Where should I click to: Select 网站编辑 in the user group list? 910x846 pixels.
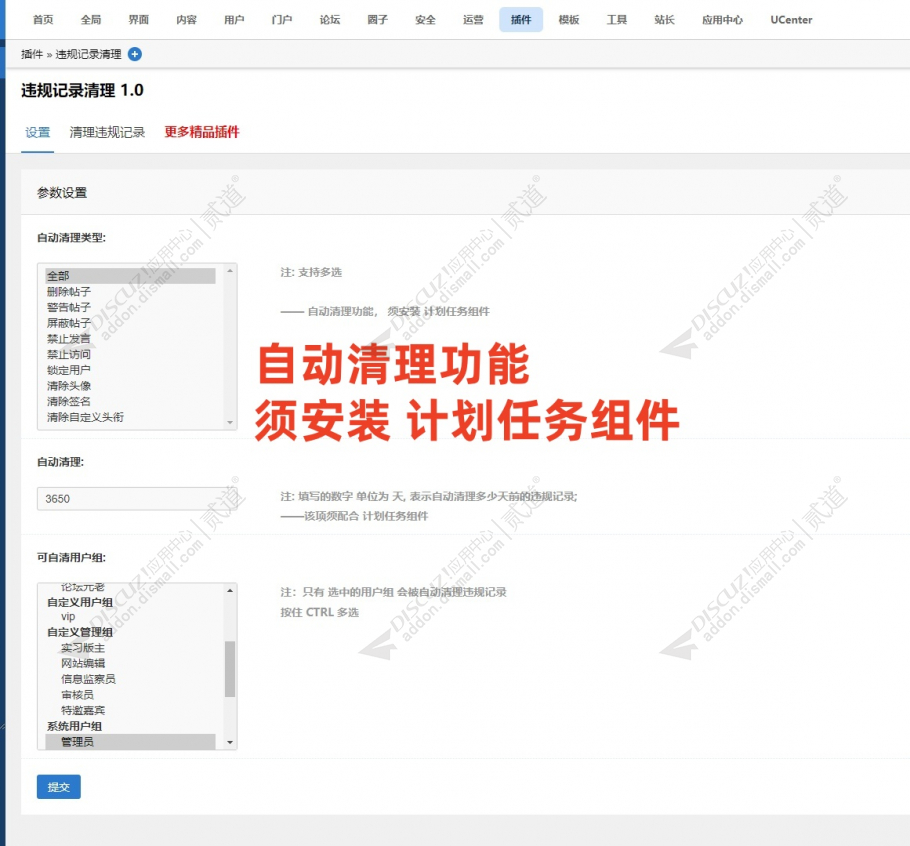coord(130,663)
